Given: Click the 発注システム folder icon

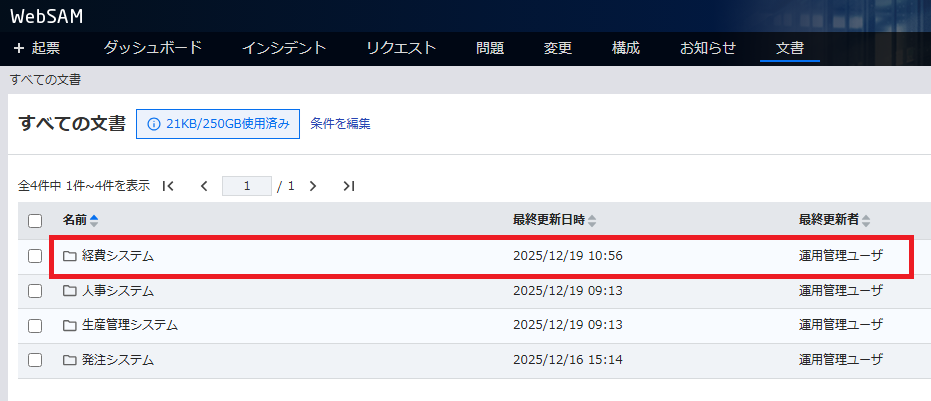Looking at the screenshot, I should [69, 360].
